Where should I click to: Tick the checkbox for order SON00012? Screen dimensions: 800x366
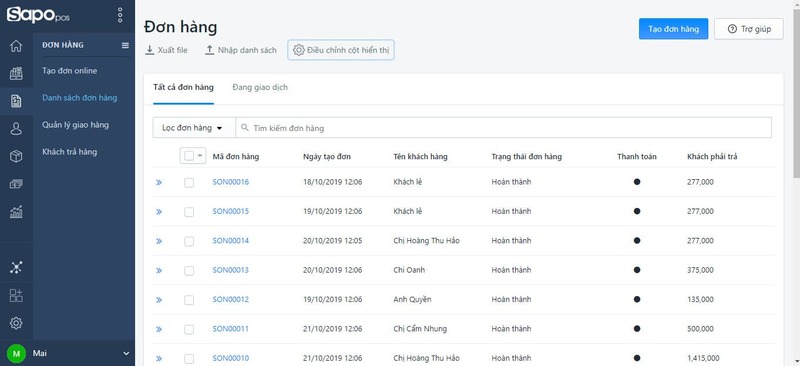pos(189,300)
